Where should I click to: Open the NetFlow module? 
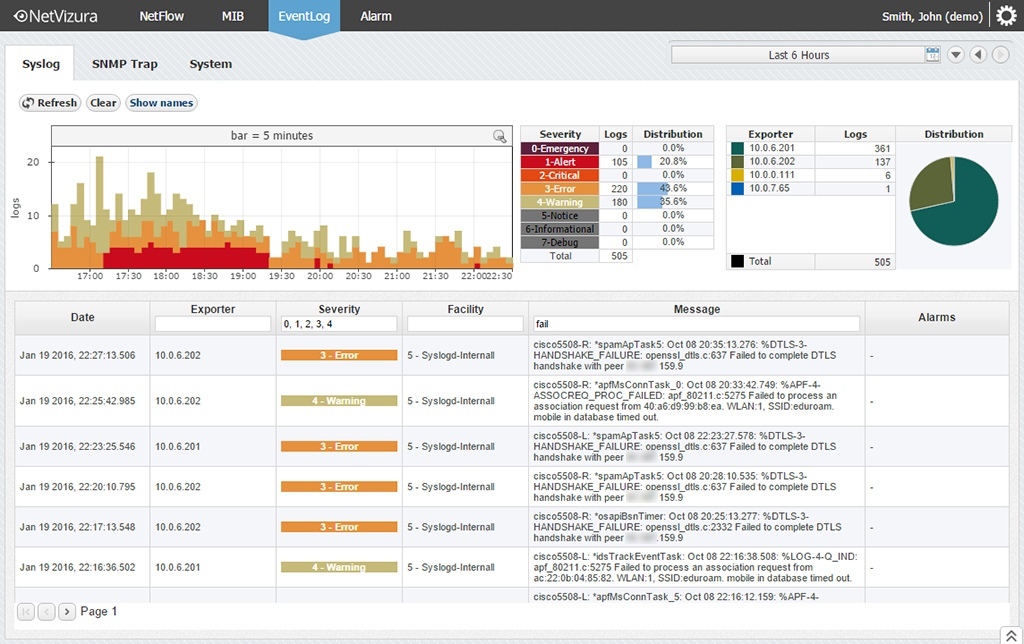click(161, 16)
